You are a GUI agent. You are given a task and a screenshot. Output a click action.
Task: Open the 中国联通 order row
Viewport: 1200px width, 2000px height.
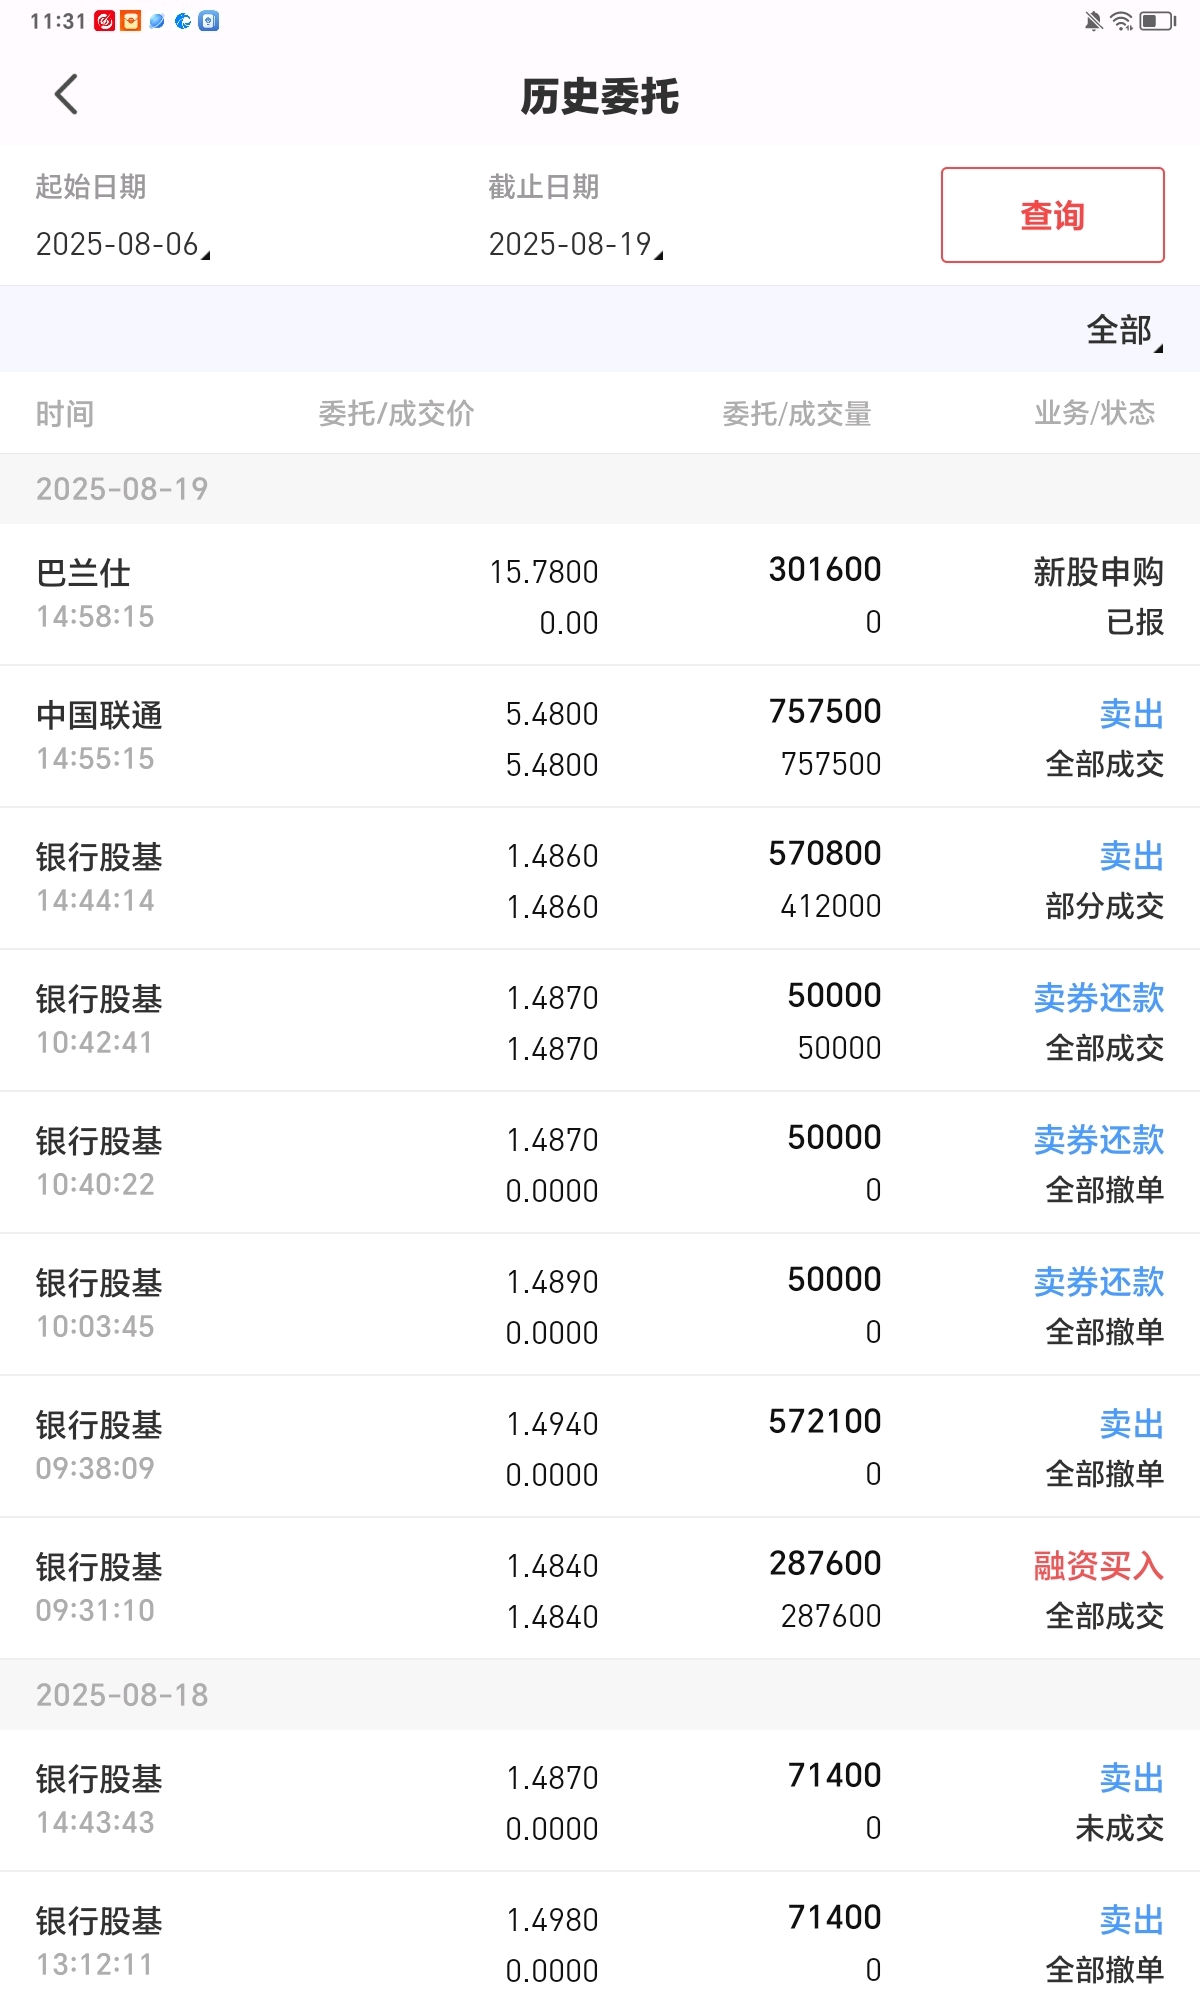[x=600, y=737]
